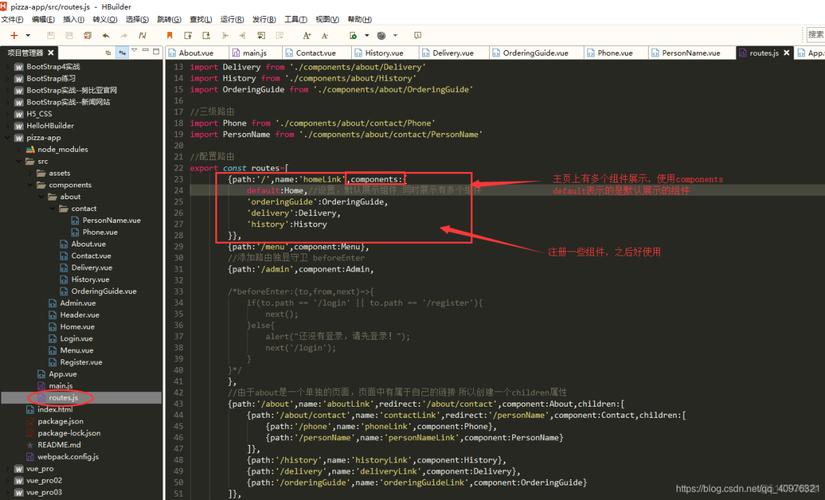Viewport: 825px width, 500px height.
Task: Collapse the about folder in the tree
Action: click(x=41, y=197)
